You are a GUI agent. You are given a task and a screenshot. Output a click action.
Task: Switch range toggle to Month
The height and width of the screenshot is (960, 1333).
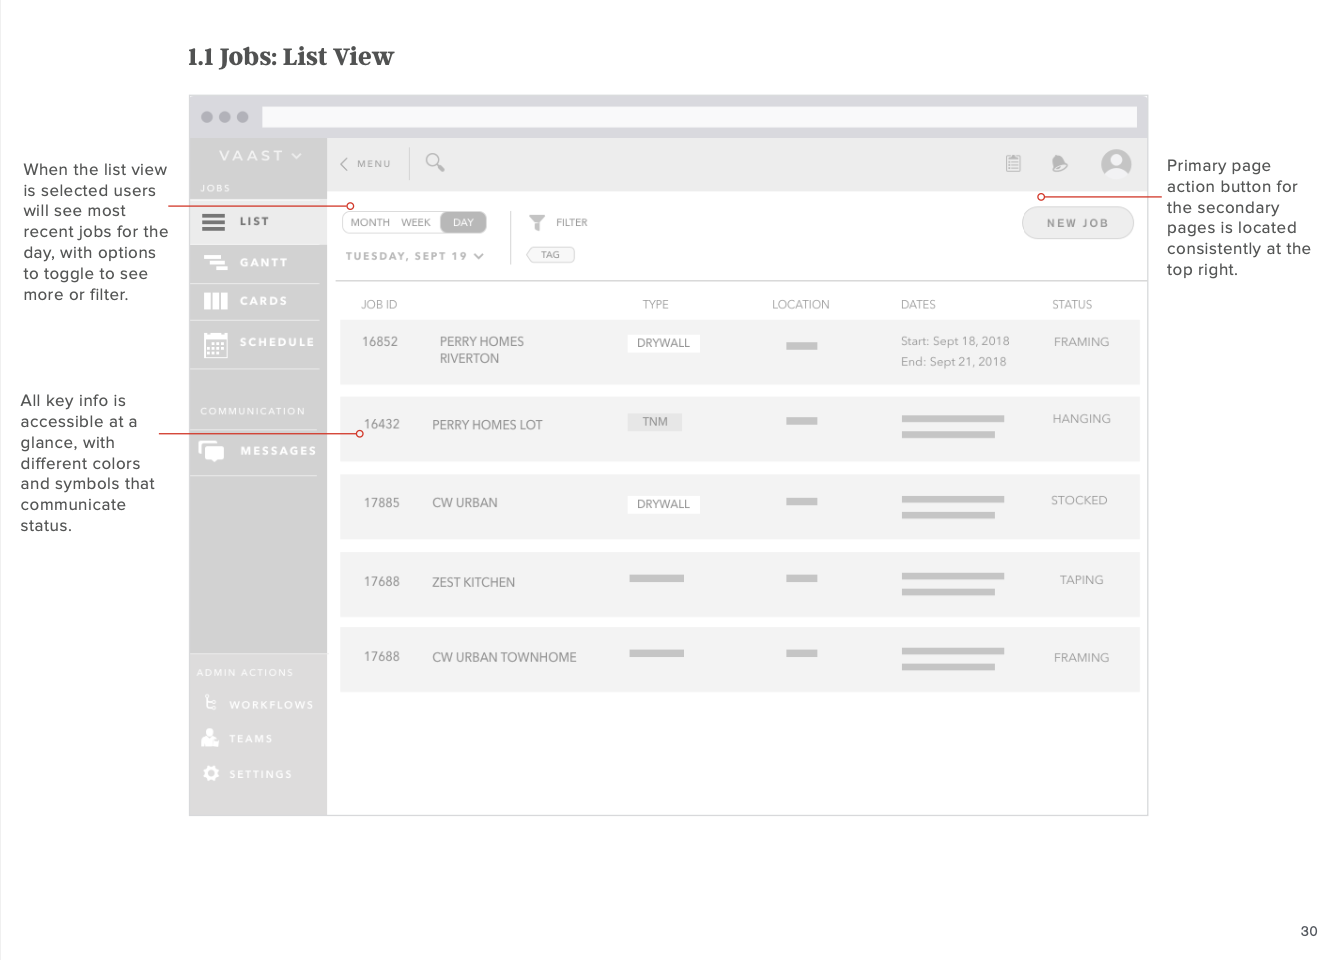370,222
